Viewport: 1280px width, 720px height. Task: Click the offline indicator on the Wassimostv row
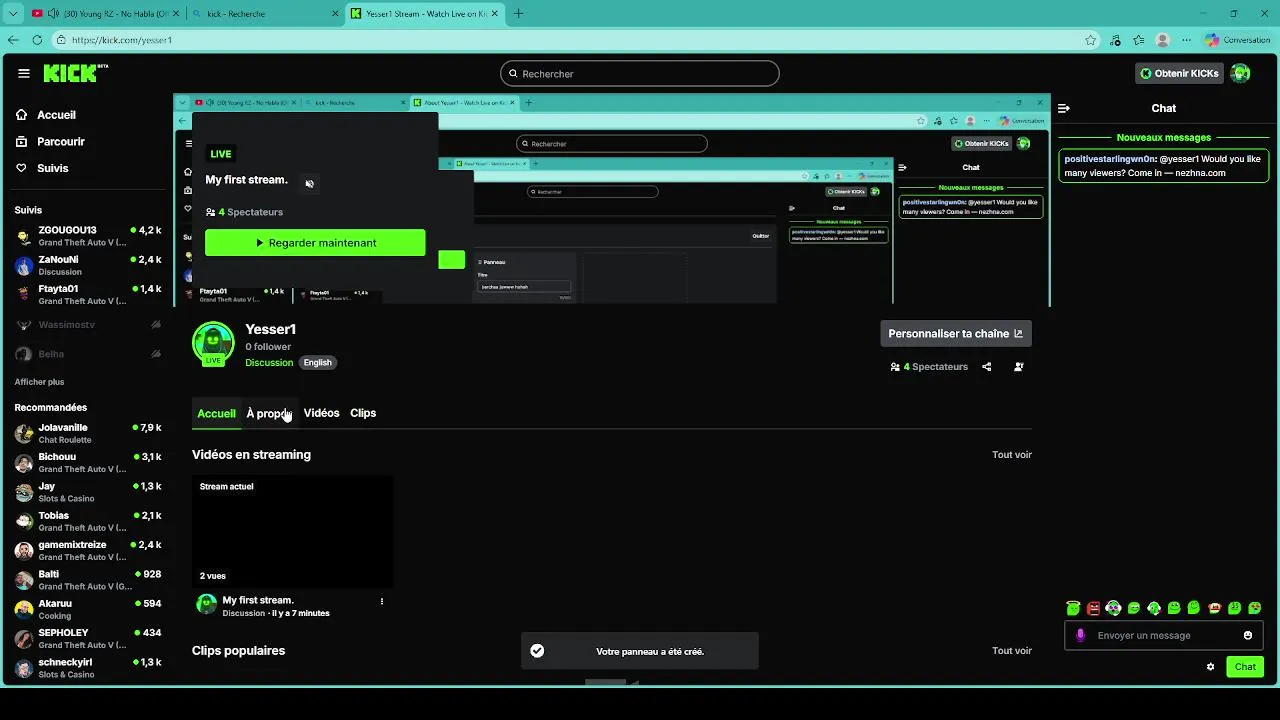tap(155, 325)
